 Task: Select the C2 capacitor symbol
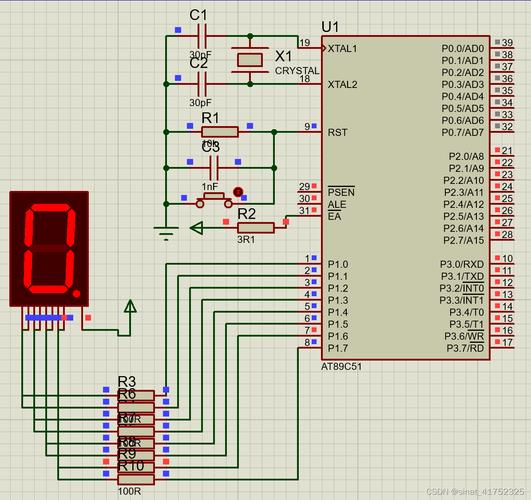pyautogui.click(x=202, y=84)
